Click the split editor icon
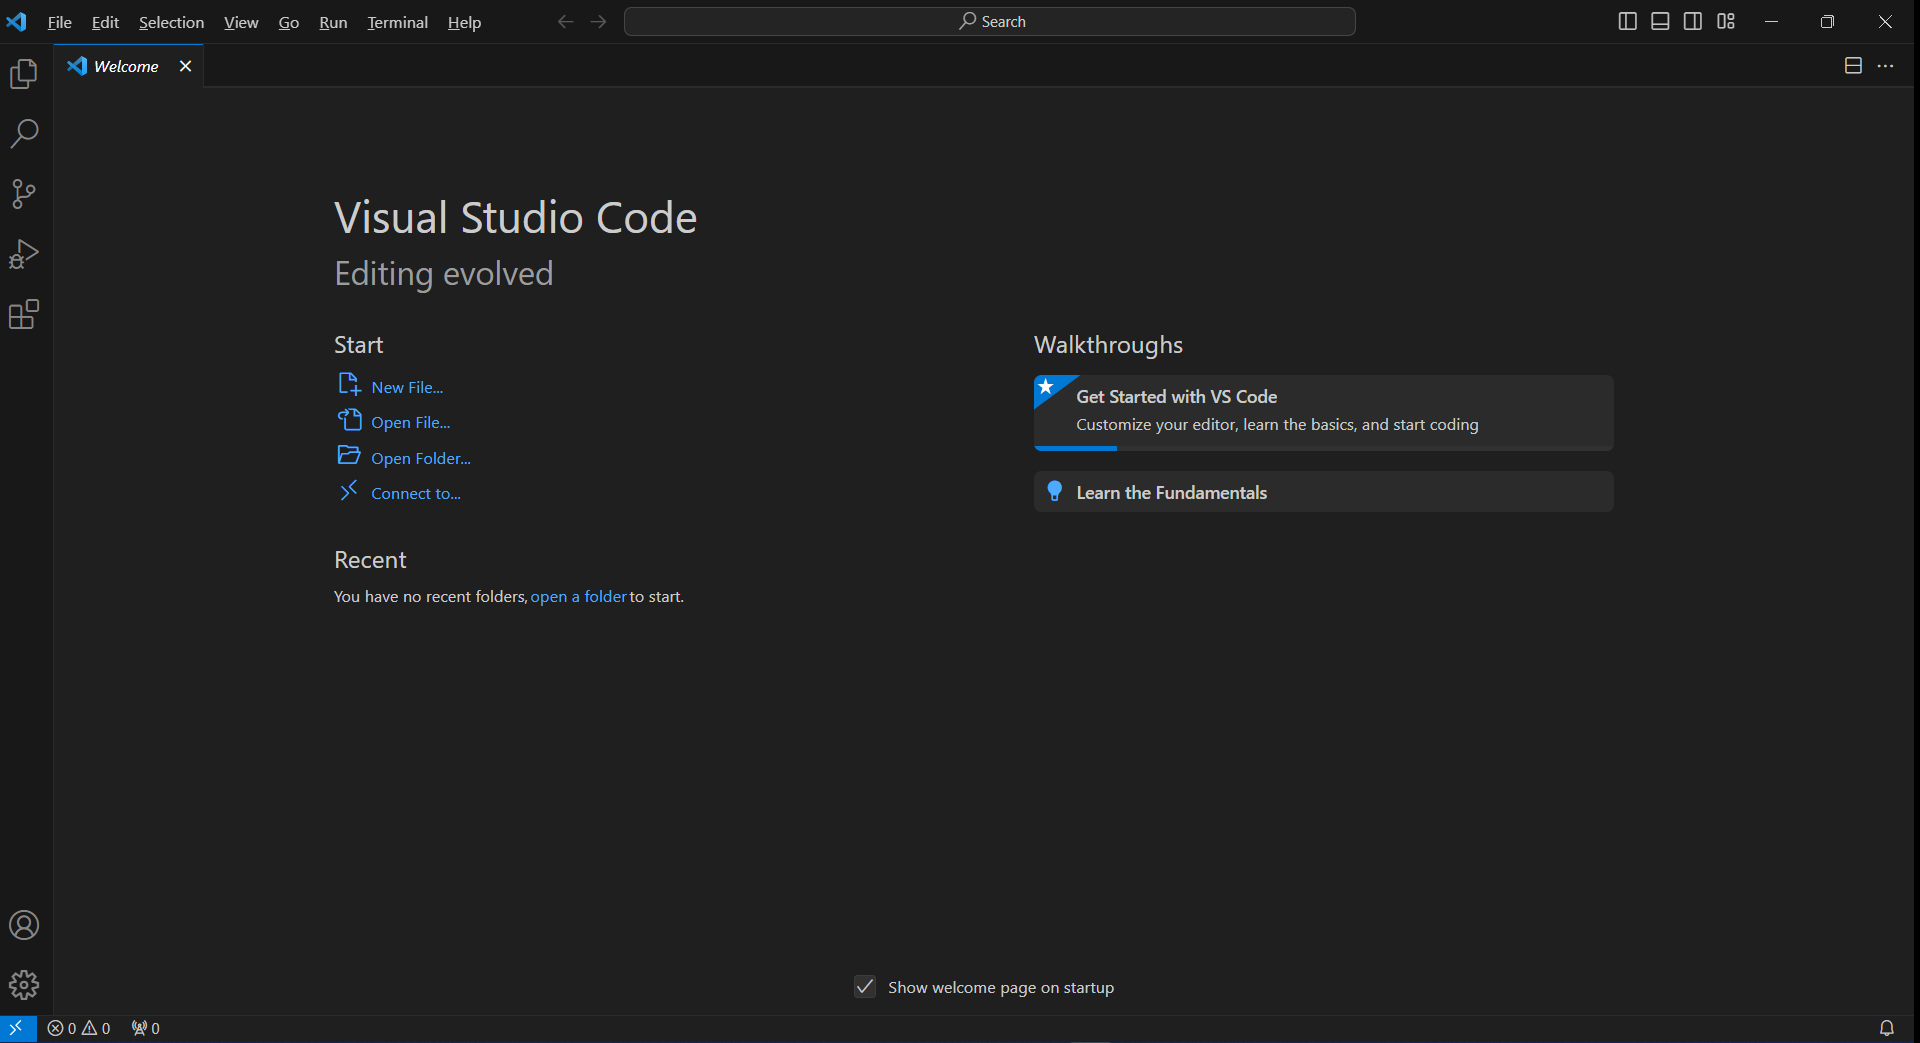 tap(1853, 65)
